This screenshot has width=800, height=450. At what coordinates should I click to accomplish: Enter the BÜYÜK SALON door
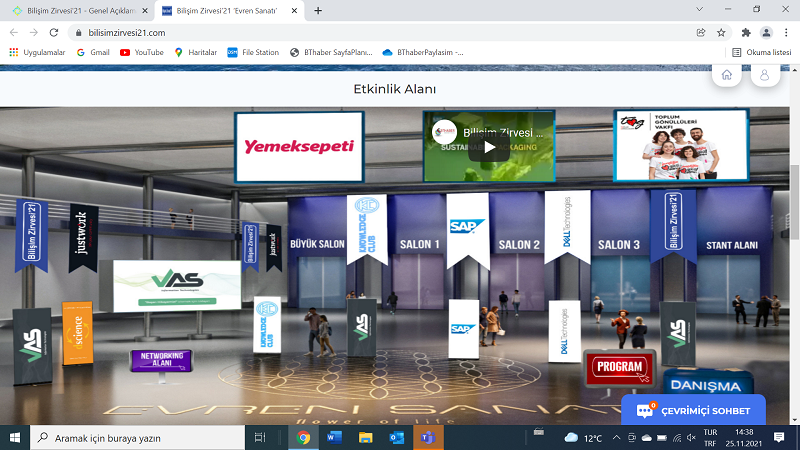321,282
